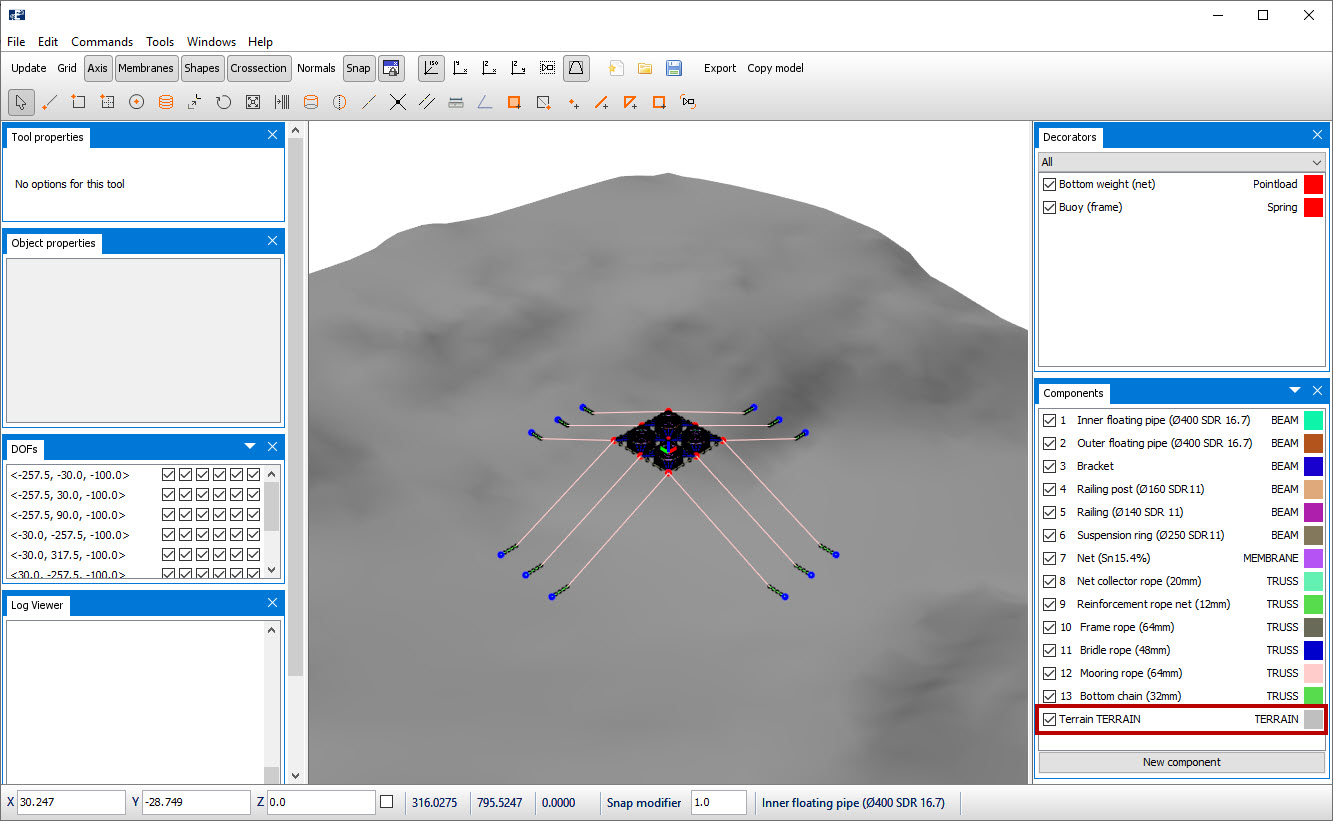Hide Inner floating pipe component

1049,420
